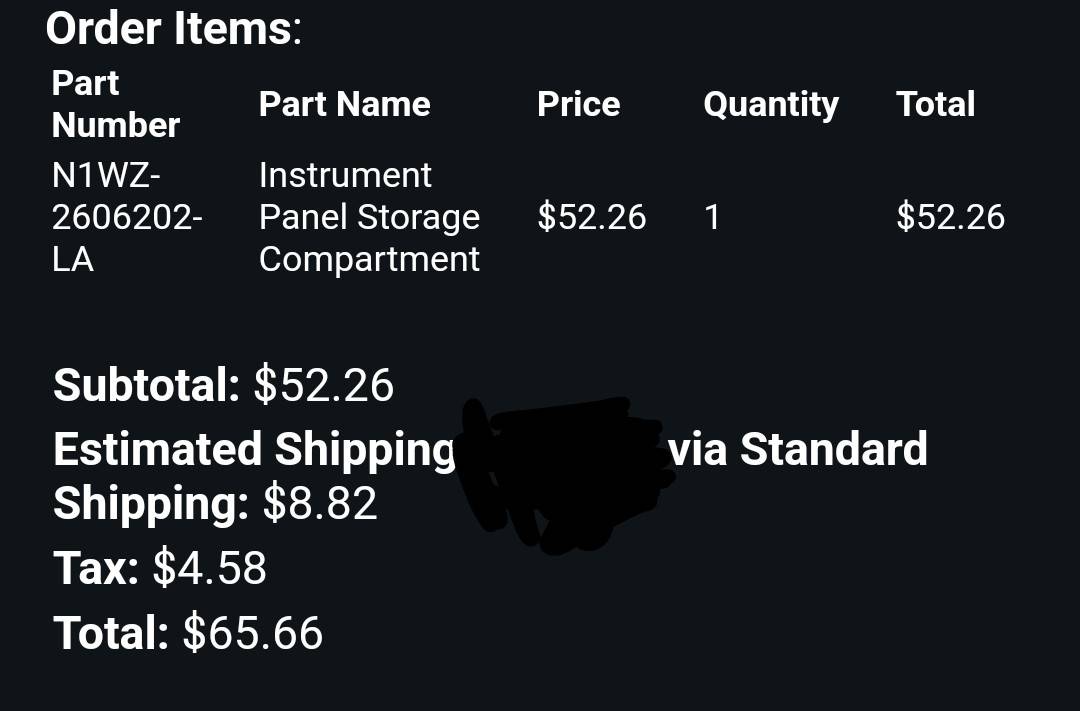
Task: Click the Estimated Shipping text
Action: (x=253, y=450)
